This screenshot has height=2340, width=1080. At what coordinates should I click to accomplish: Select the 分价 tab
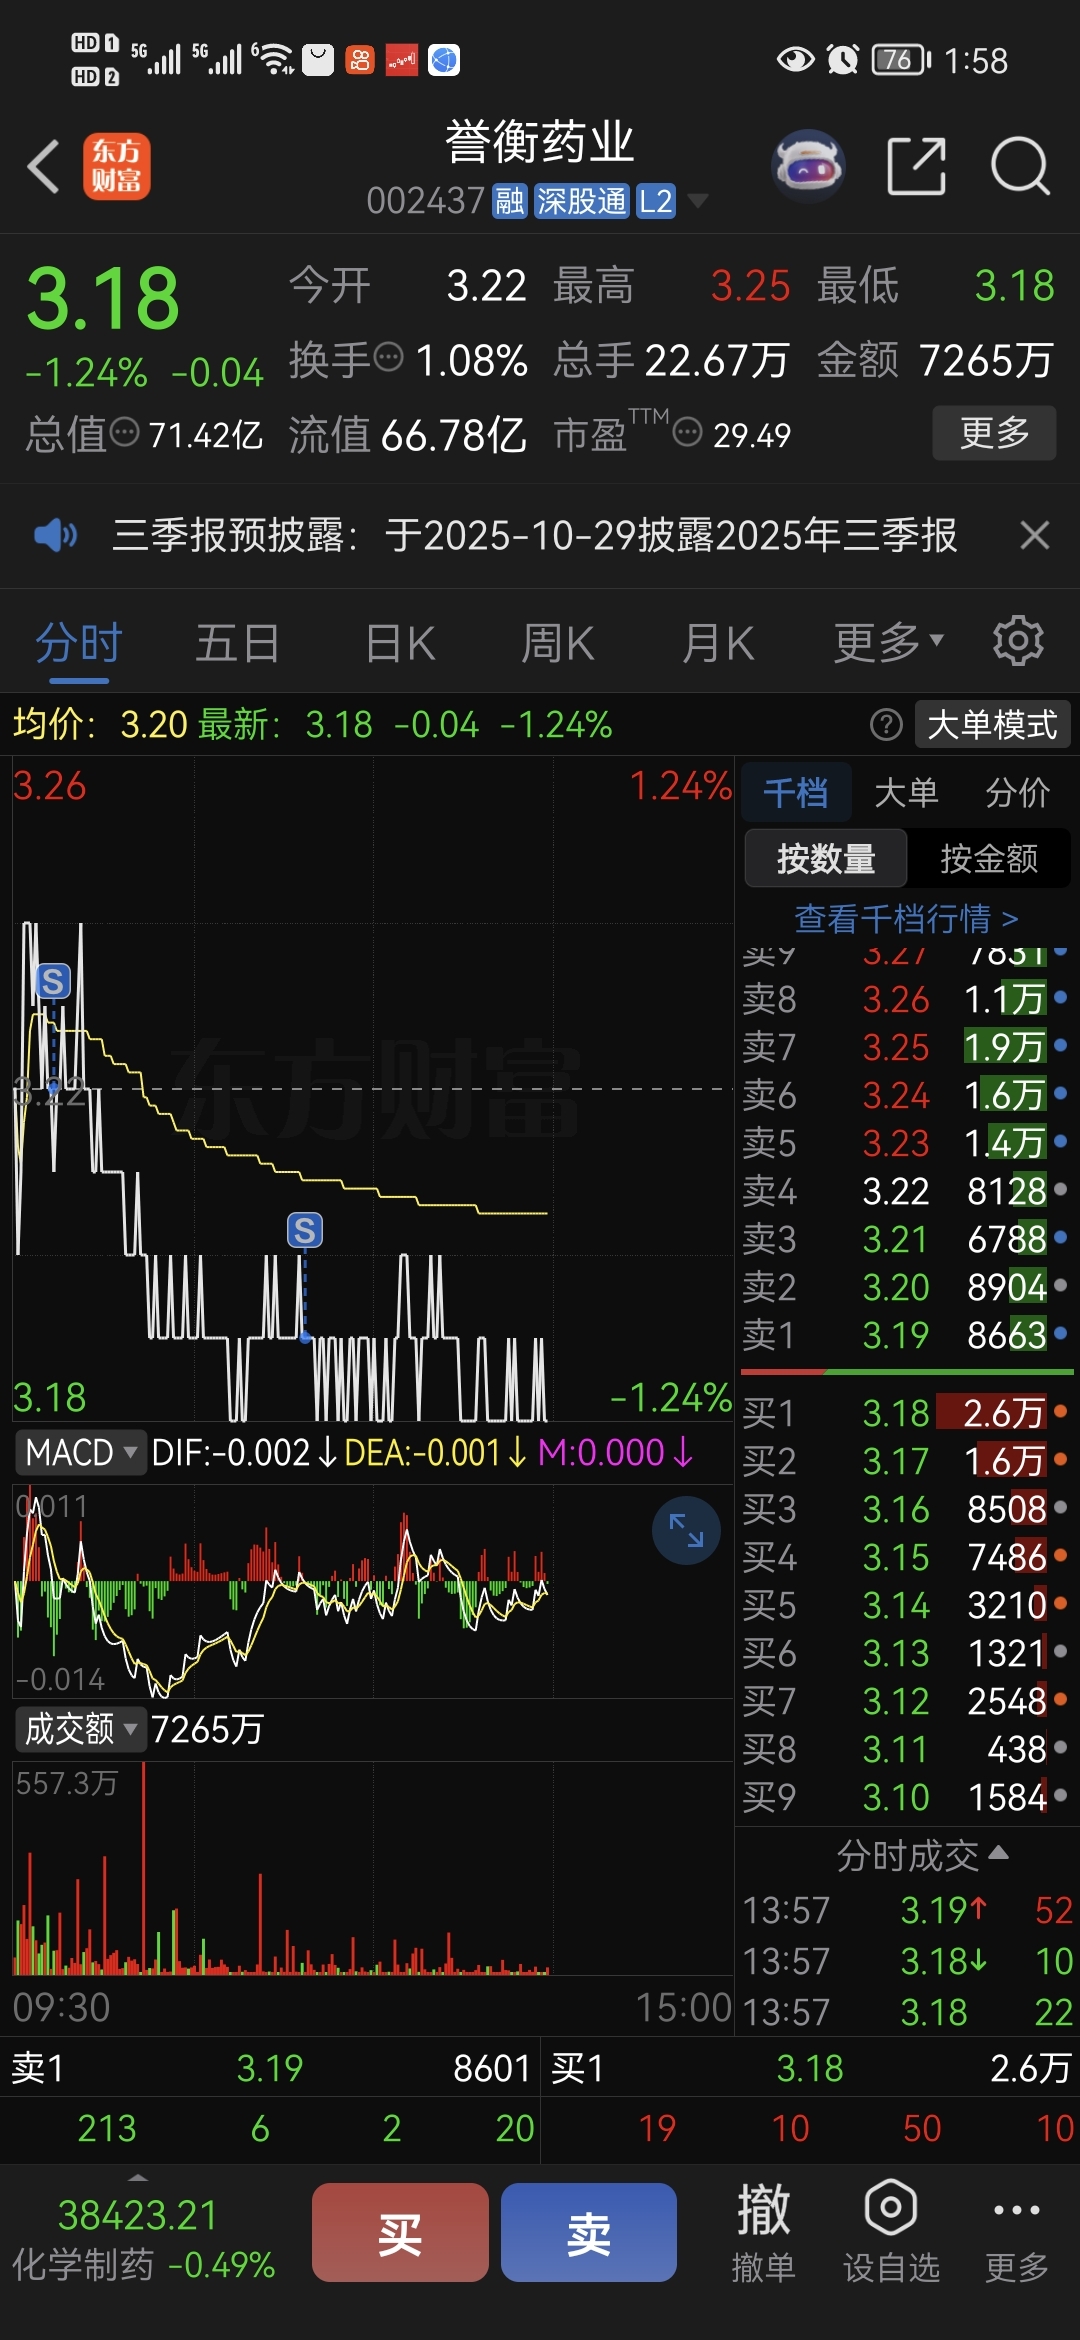[x=1017, y=792]
